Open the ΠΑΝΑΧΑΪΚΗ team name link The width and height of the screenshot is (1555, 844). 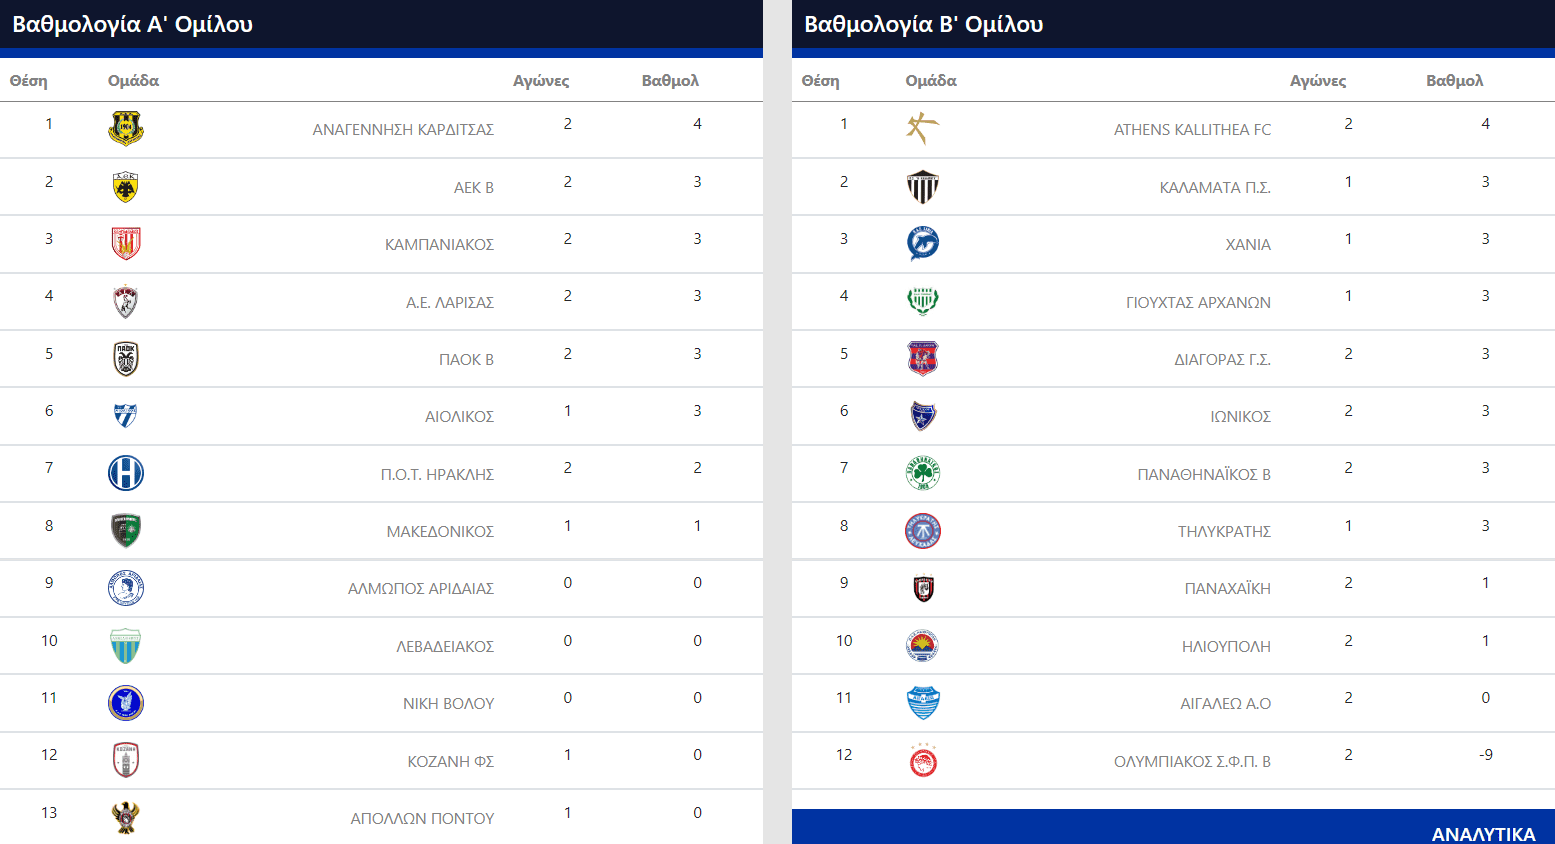(x=1227, y=589)
